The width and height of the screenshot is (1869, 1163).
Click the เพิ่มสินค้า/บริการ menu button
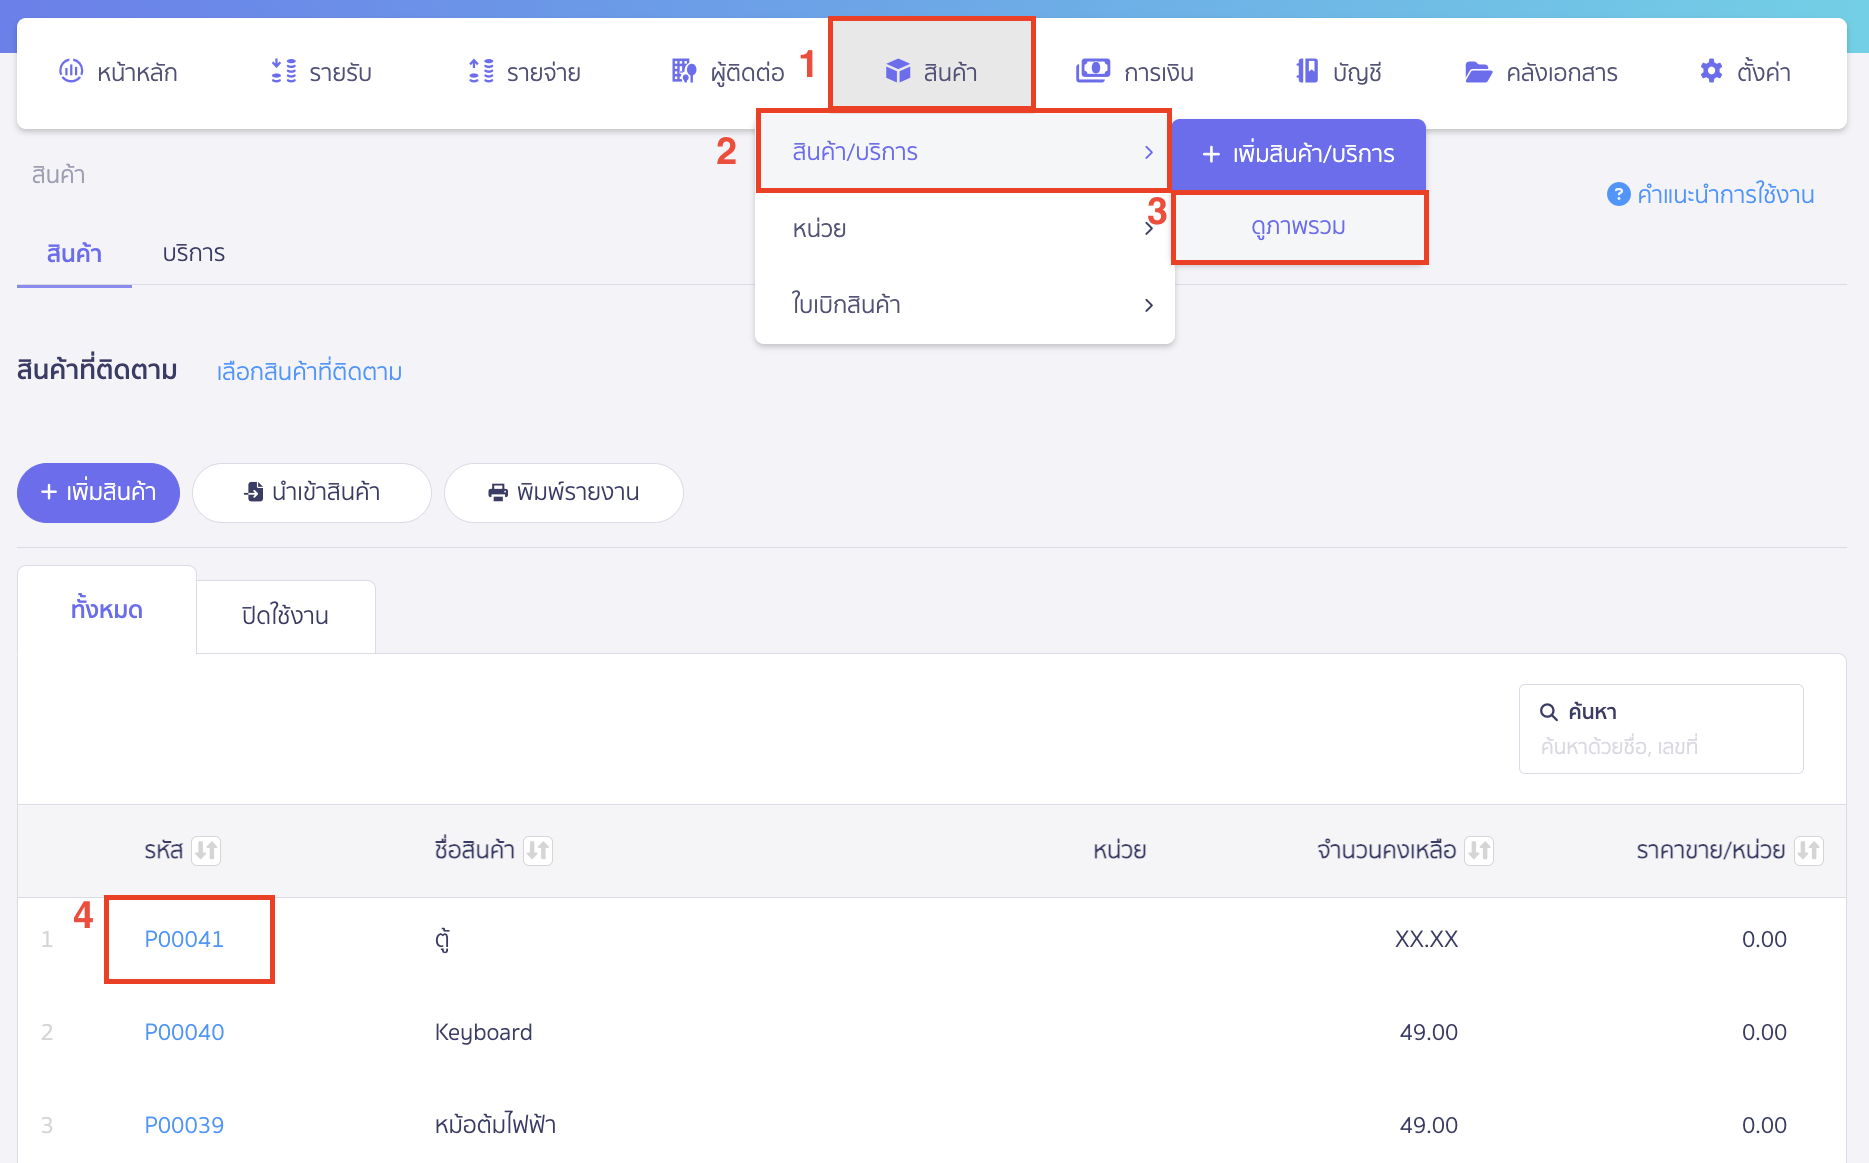[1298, 154]
